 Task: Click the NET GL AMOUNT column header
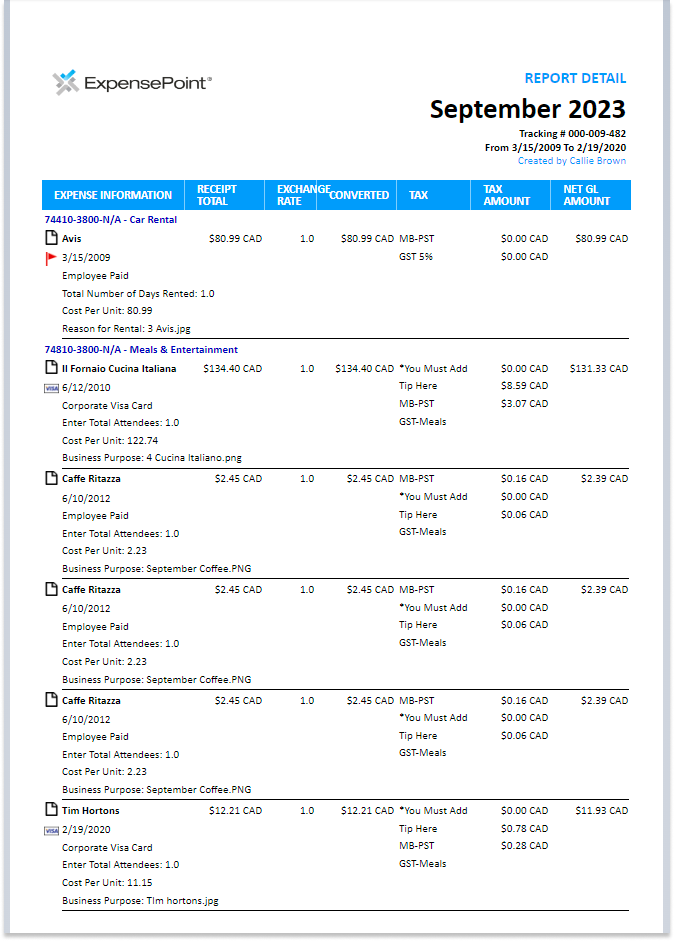point(586,195)
